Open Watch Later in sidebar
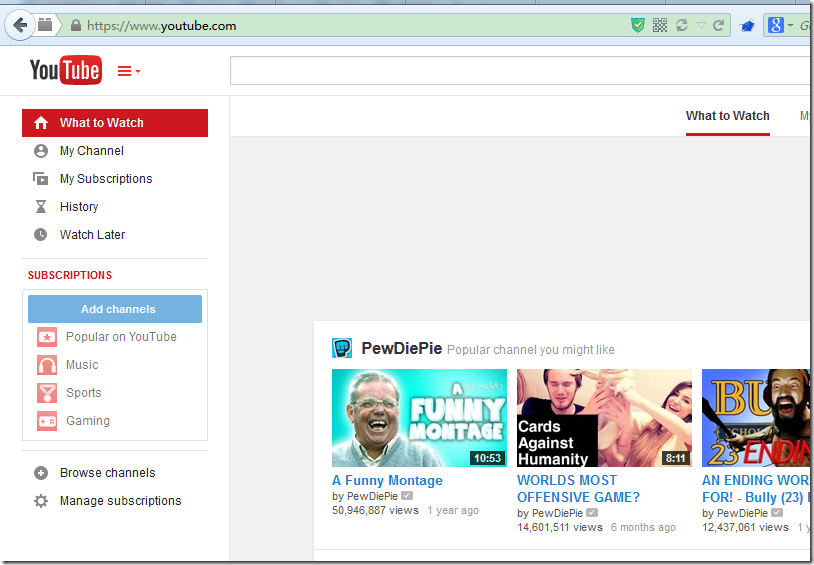814x565 pixels. point(92,235)
